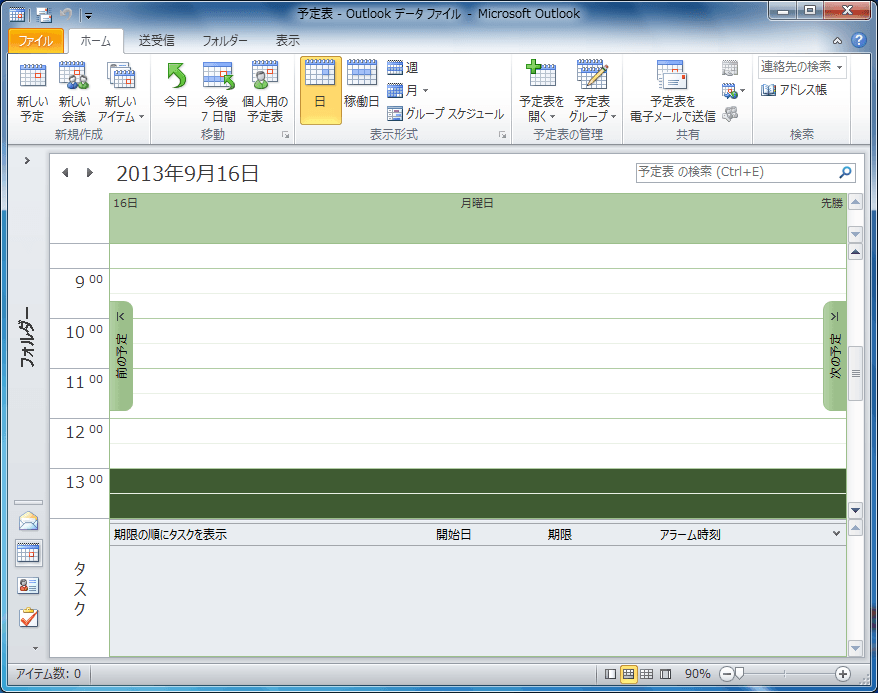
Task: Open Mail from the navigation icons
Action: 28,522
